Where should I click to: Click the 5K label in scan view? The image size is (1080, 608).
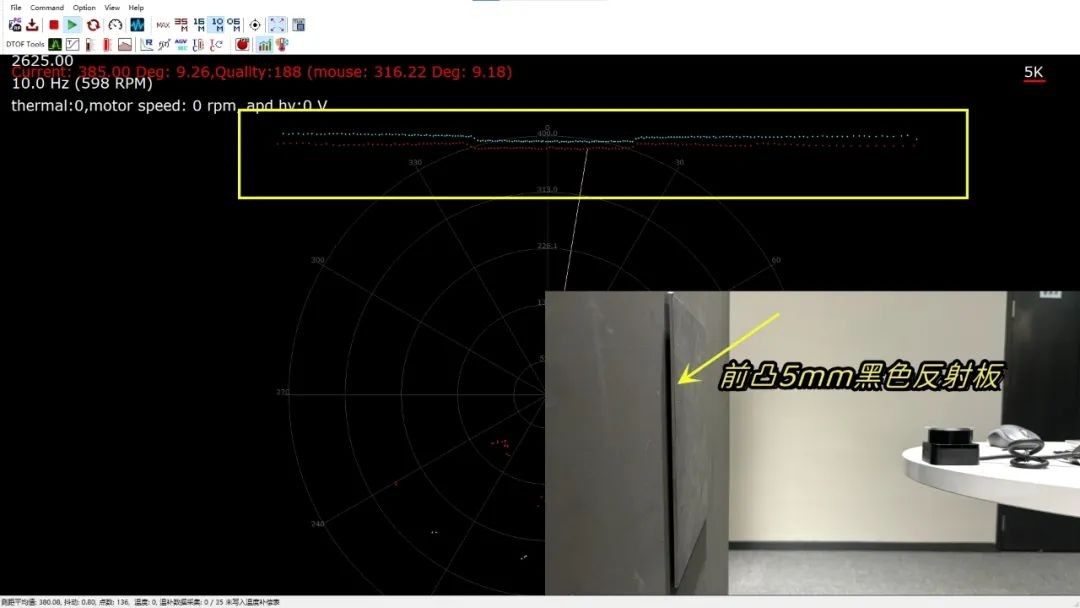coord(1033,73)
